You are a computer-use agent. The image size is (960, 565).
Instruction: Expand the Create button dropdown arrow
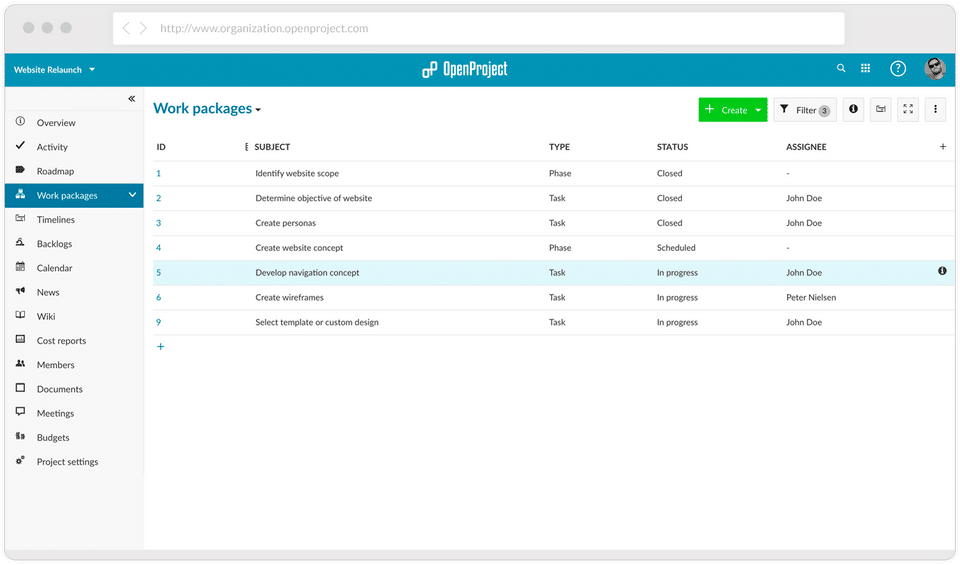click(x=758, y=110)
